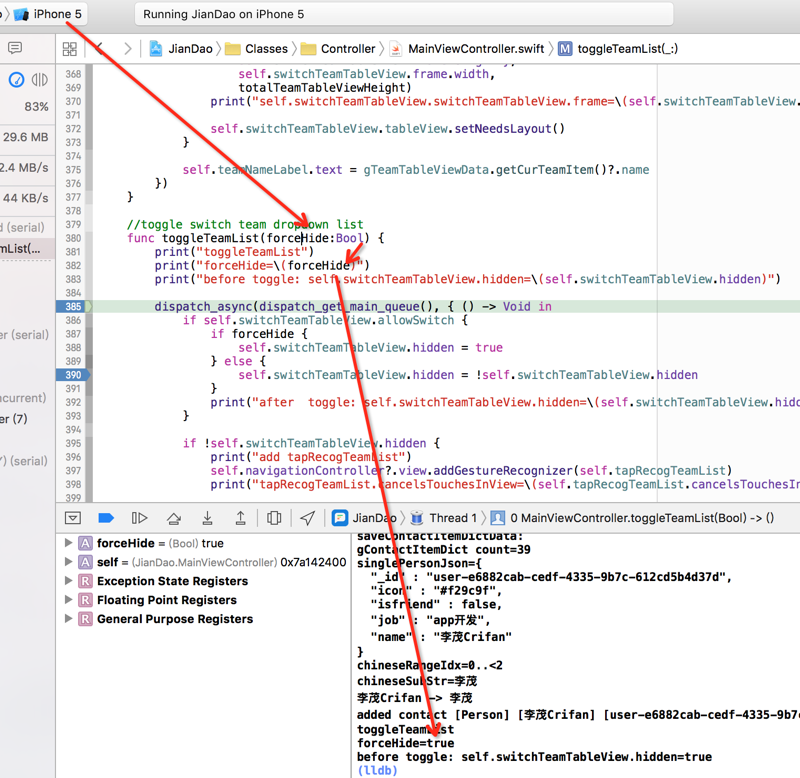Image resolution: width=800 pixels, height=778 pixels.
Task: Expand the self variable
Action: pyautogui.click(x=68, y=562)
